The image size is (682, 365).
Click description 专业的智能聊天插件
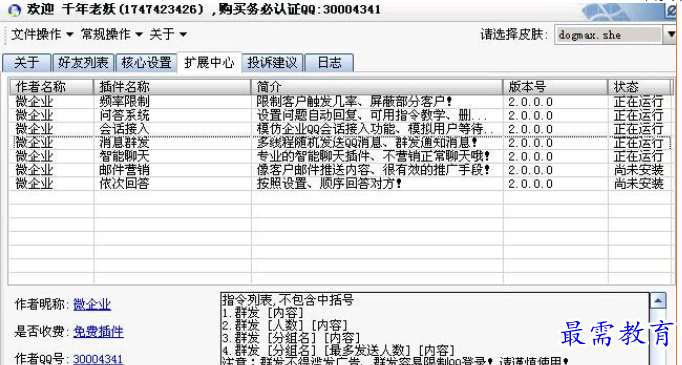(x=373, y=156)
